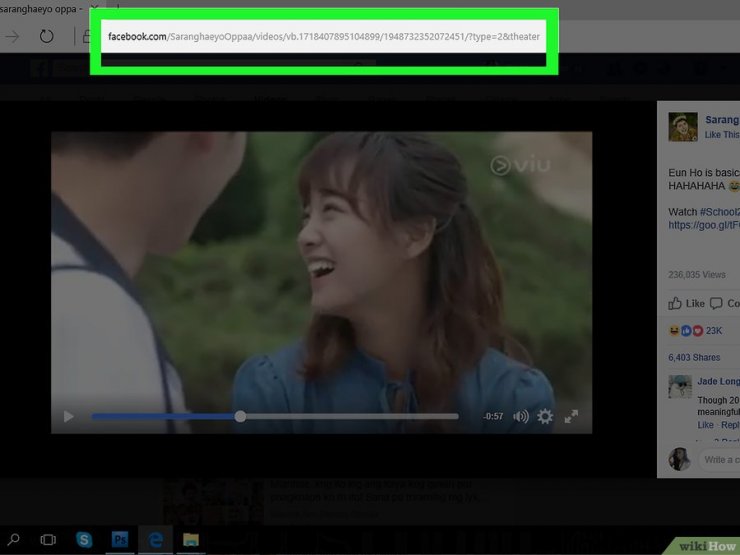
Task: Click the Comment button next to Like
Action: pos(724,303)
